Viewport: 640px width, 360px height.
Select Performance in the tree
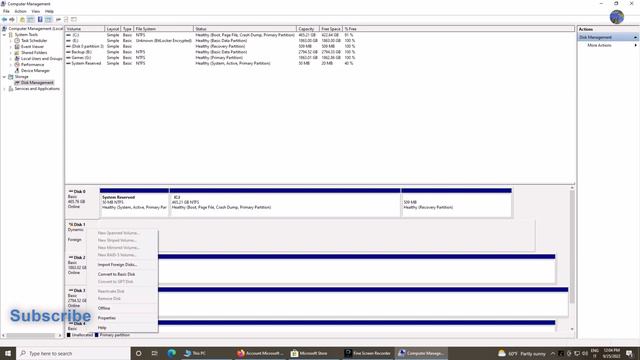click(32, 64)
